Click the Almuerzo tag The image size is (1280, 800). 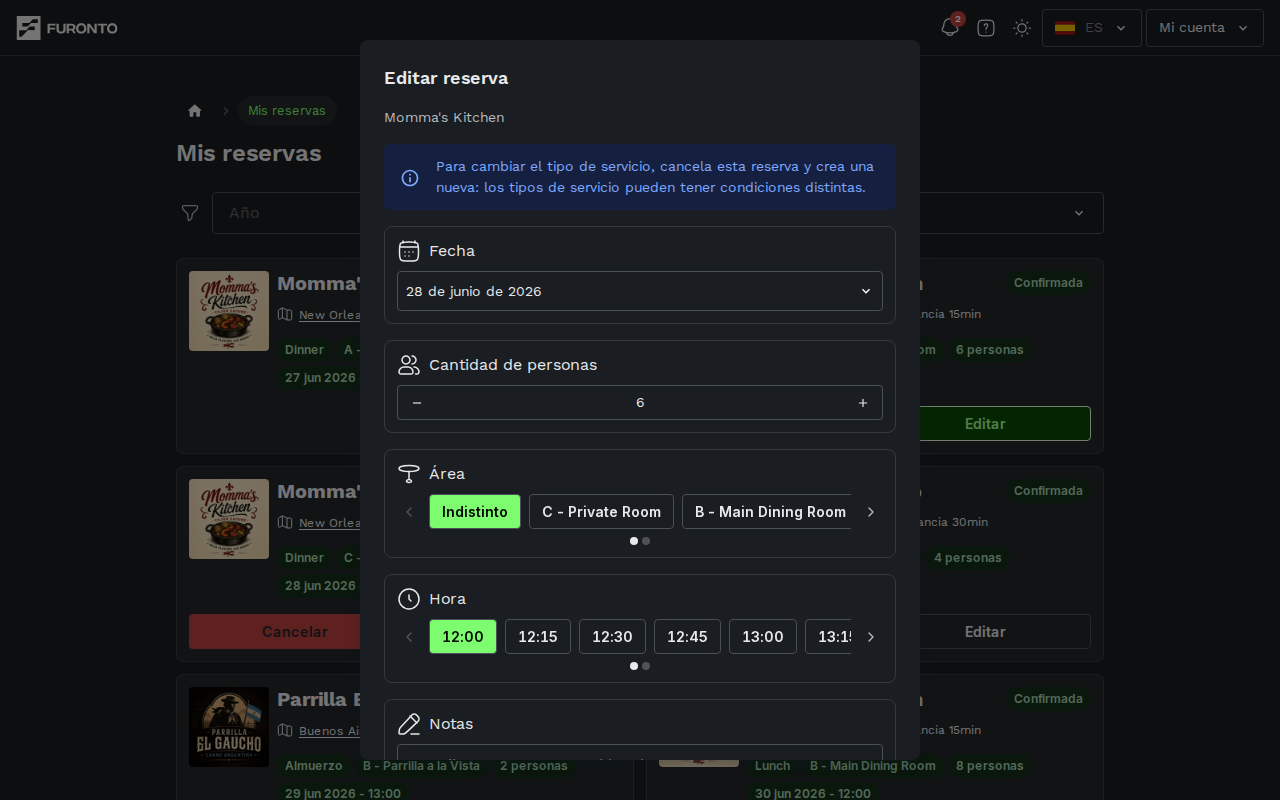click(x=314, y=766)
